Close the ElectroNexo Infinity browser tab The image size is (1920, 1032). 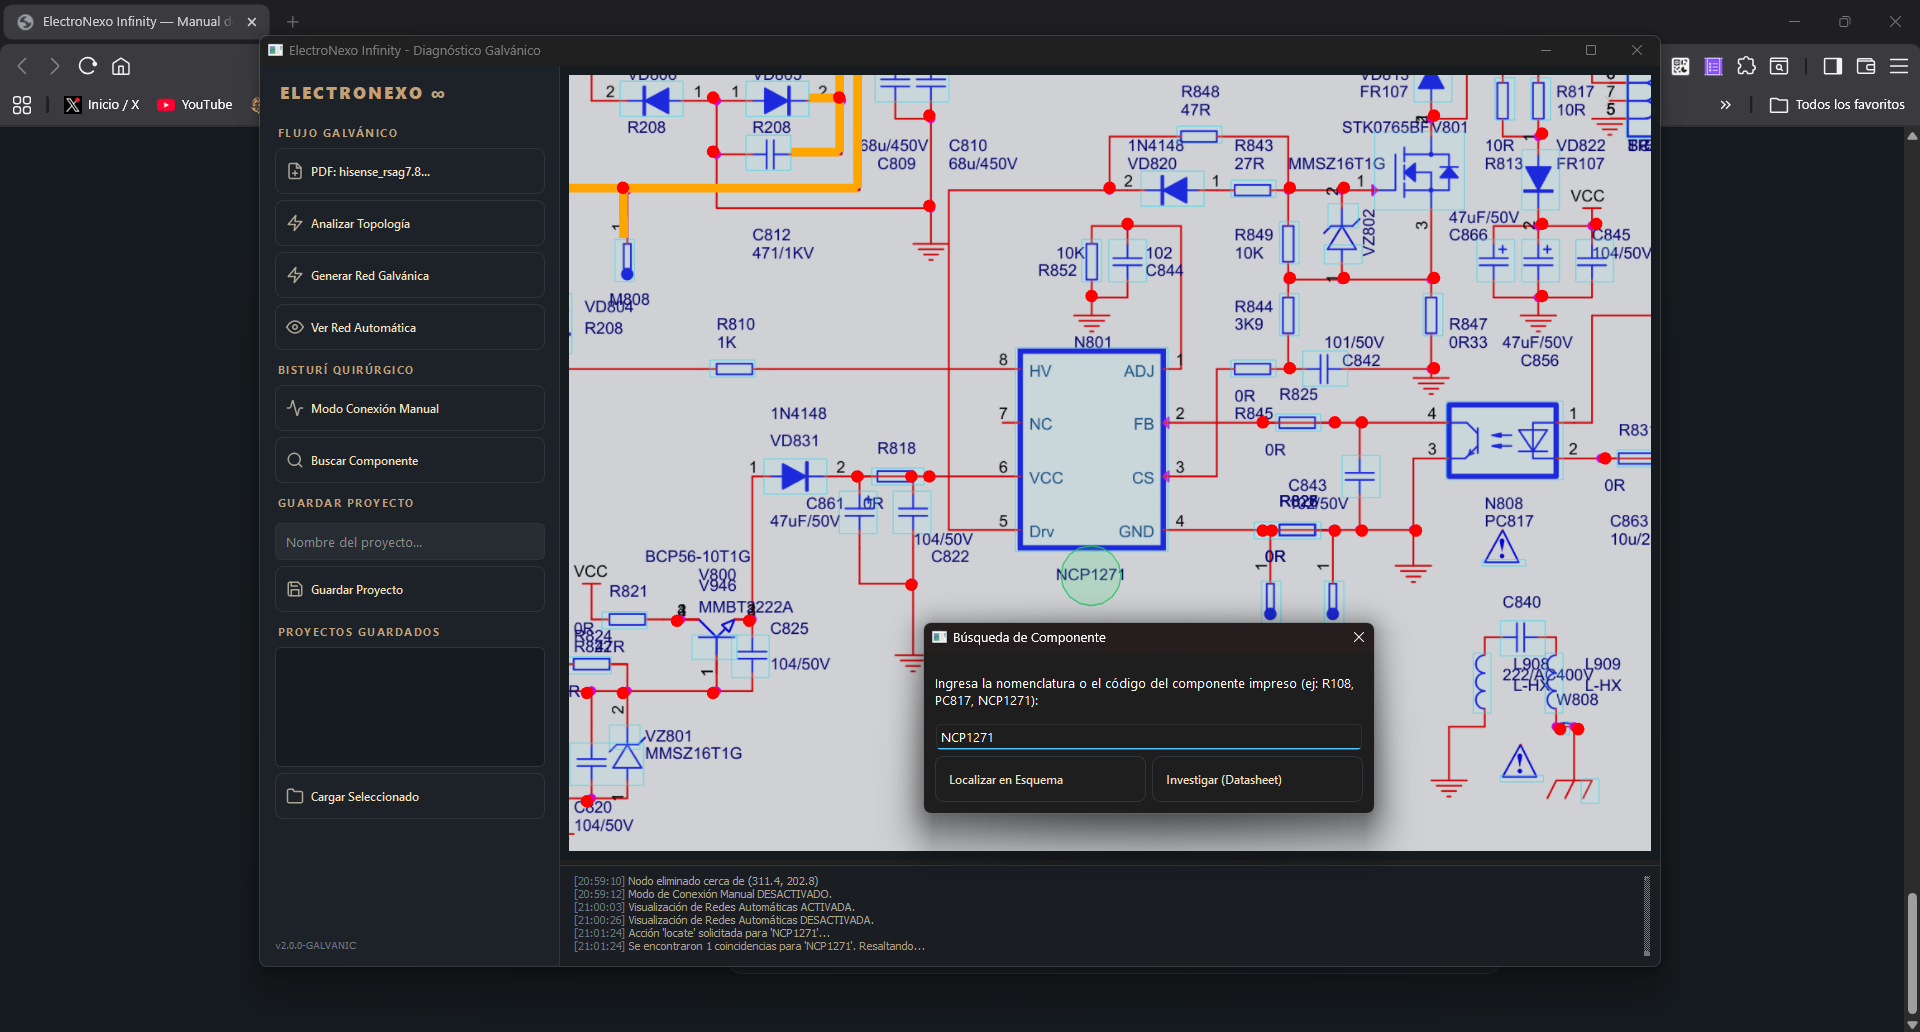pyautogui.click(x=252, y=22)
